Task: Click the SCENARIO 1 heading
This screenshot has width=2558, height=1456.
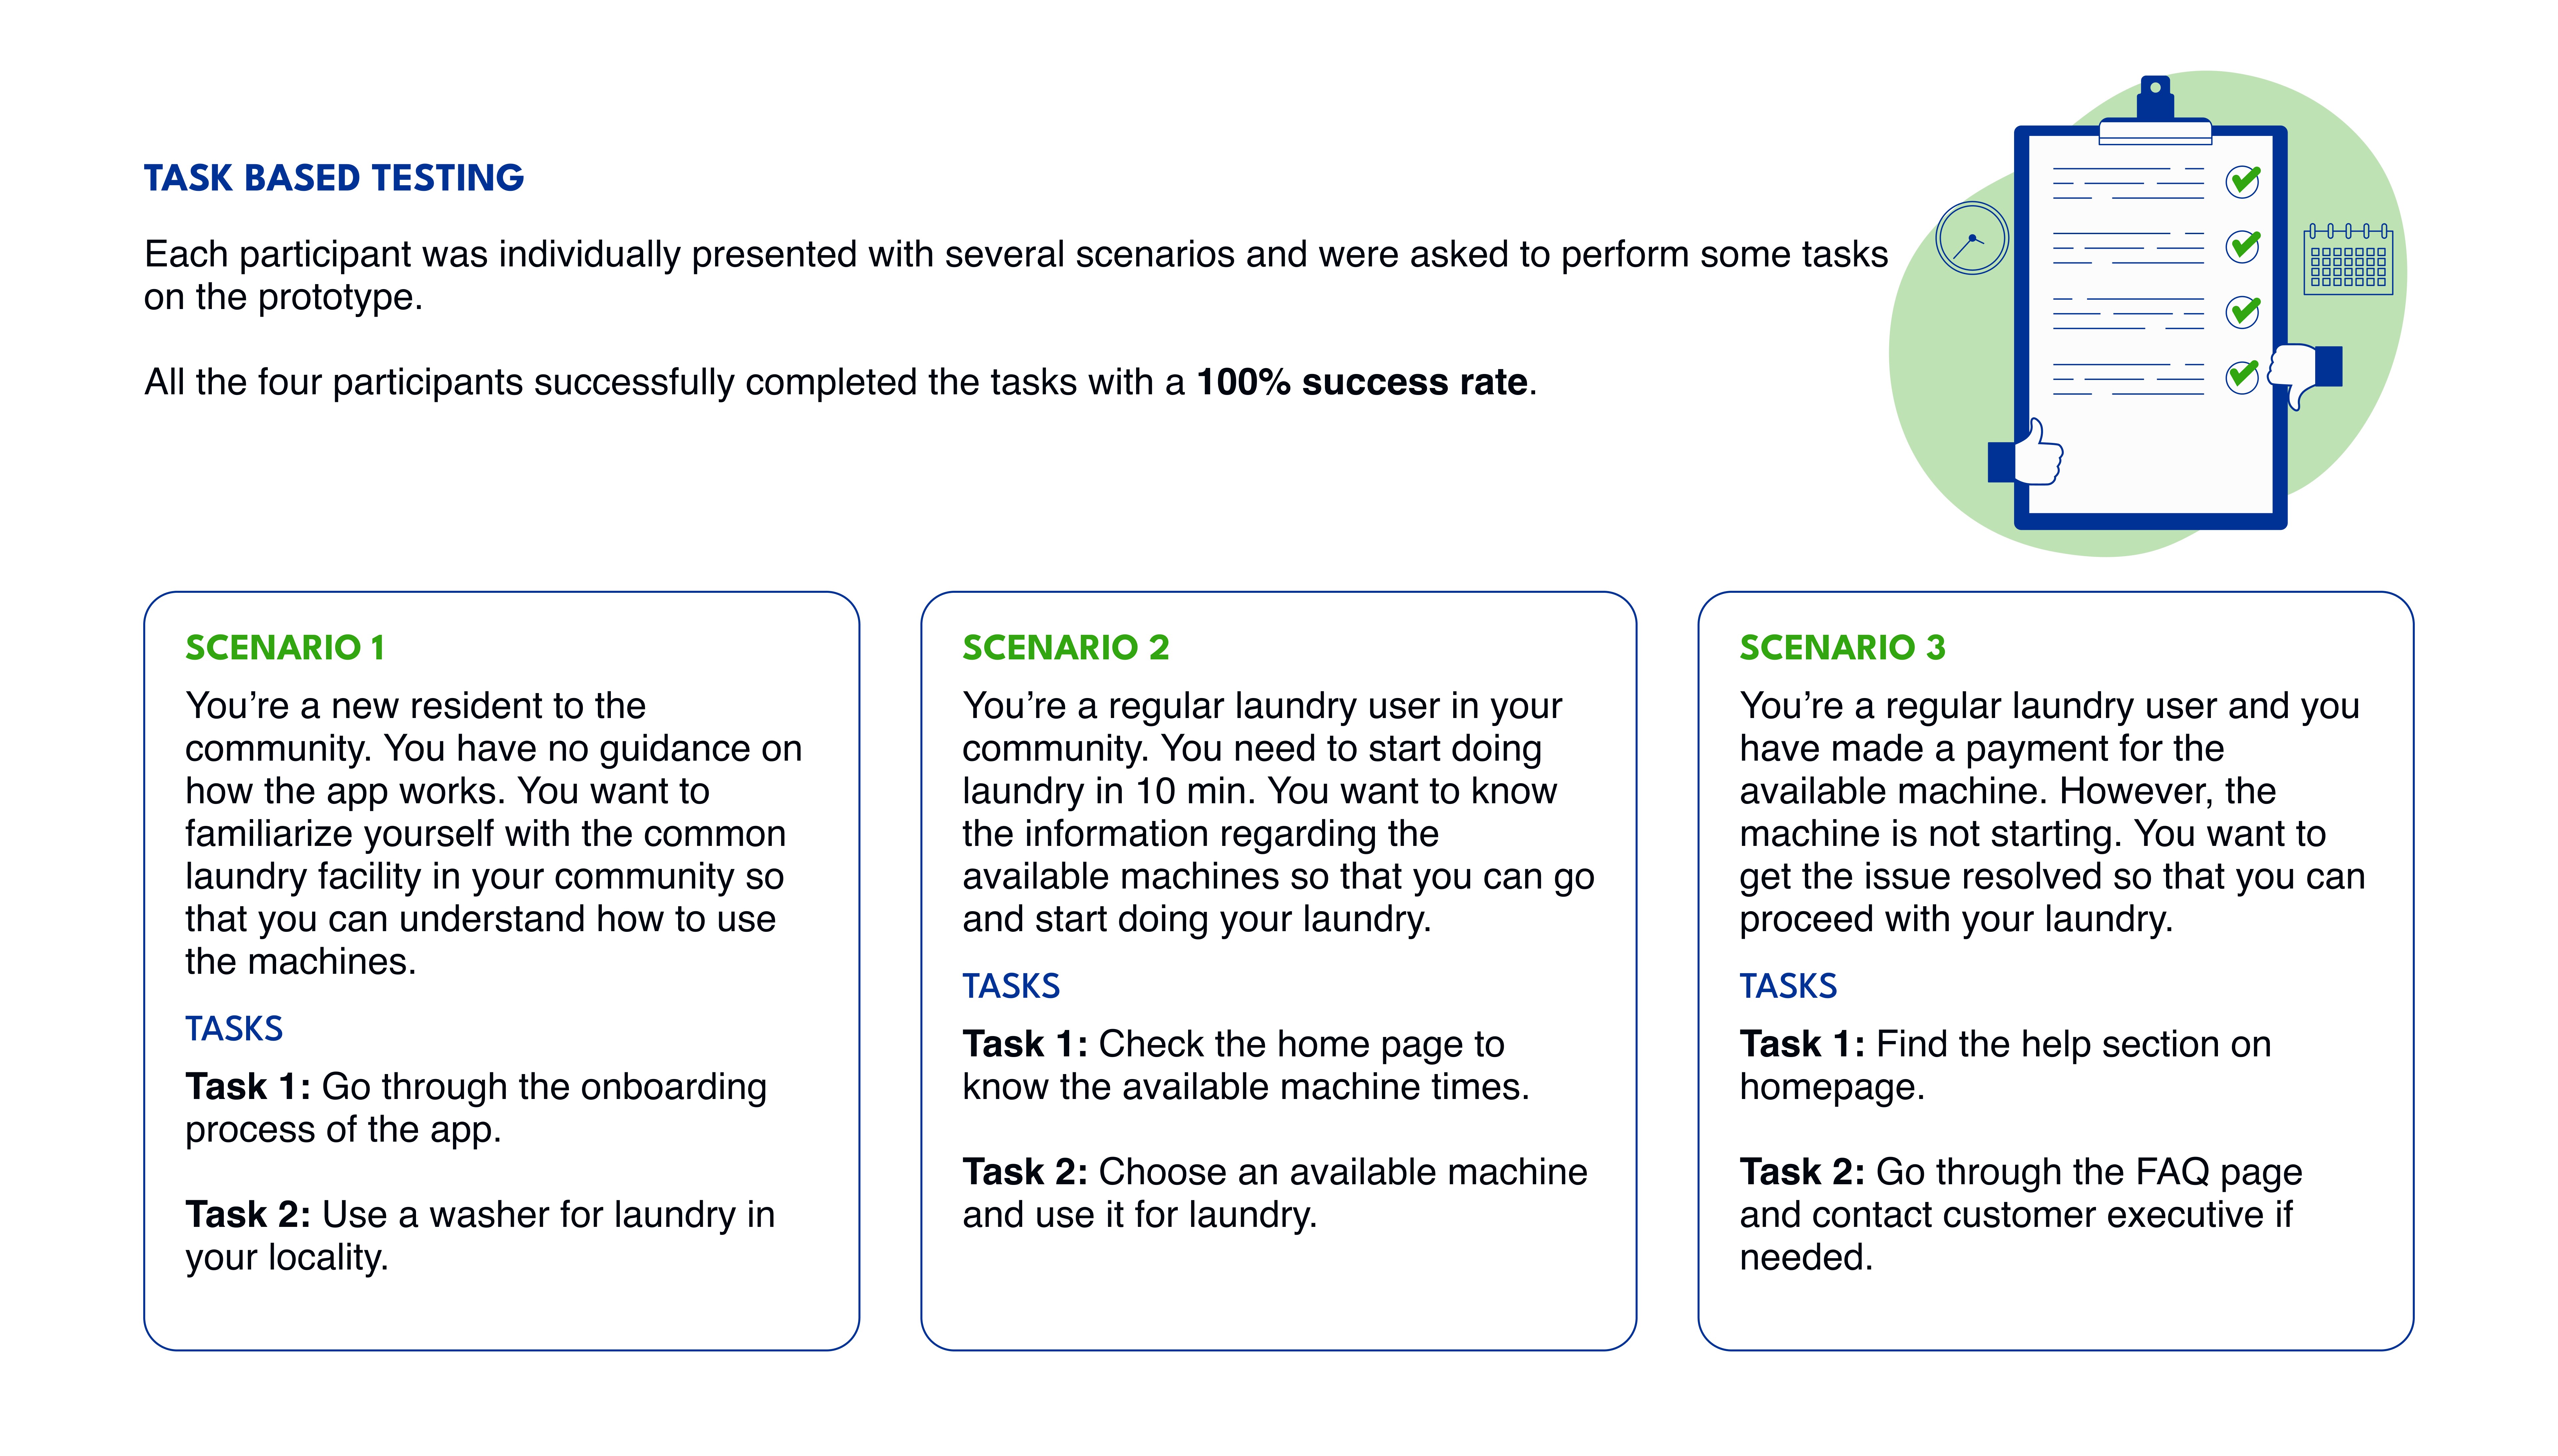Action: pyautogui.click(x=285, y=648)
